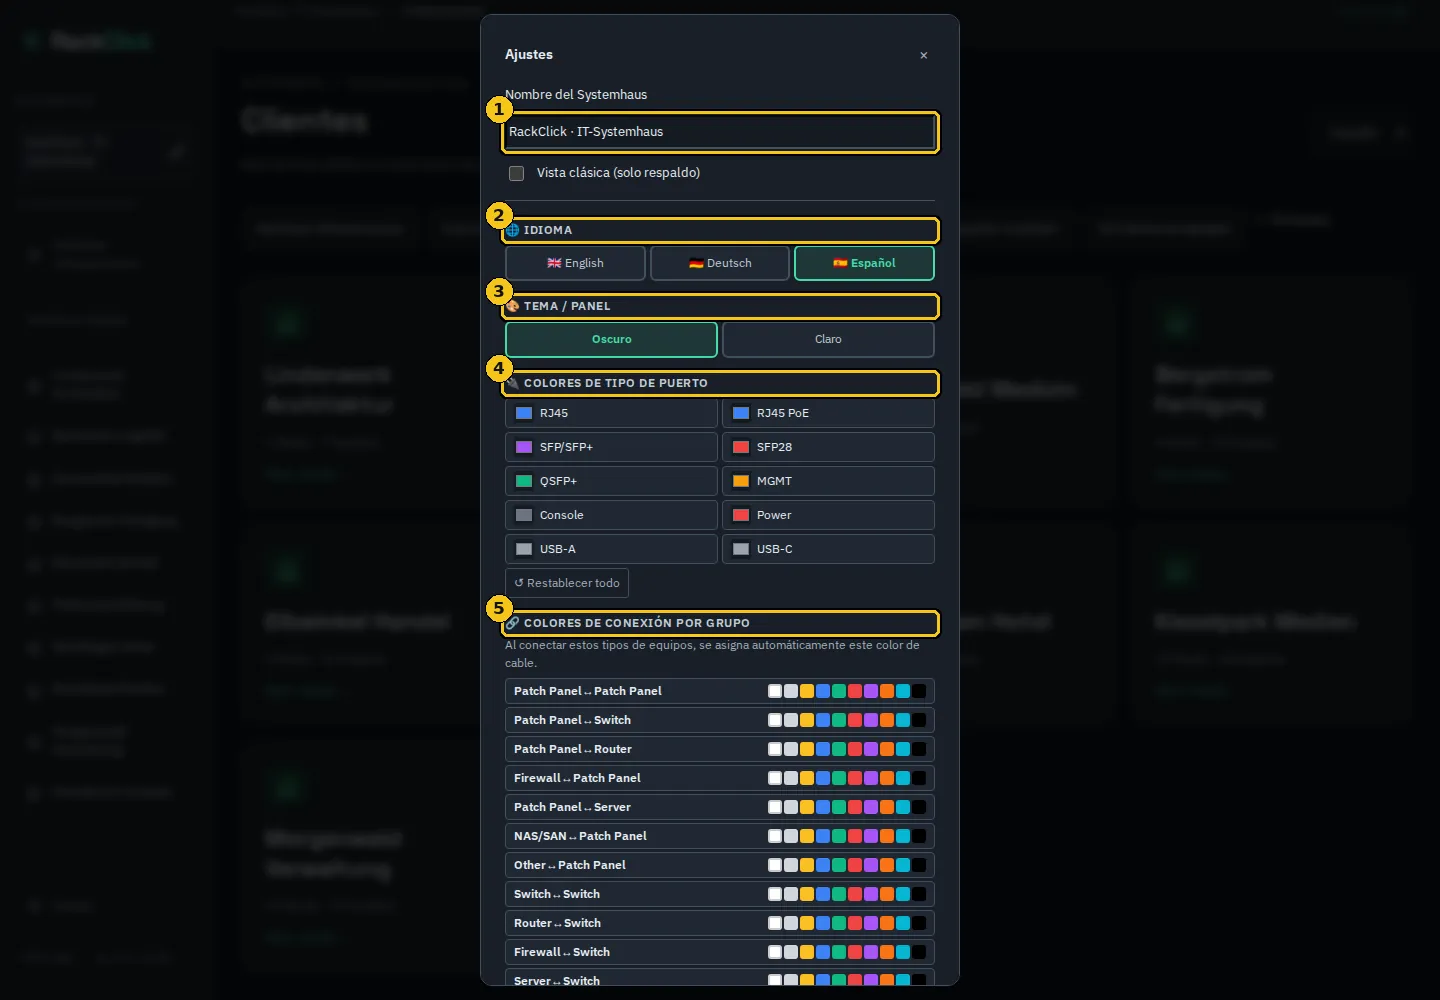Assign blue to Firewall ↔ Switch
The width and height of the screenshot is (1440, 1000).
pyautogui.click(x=823, y=952)
